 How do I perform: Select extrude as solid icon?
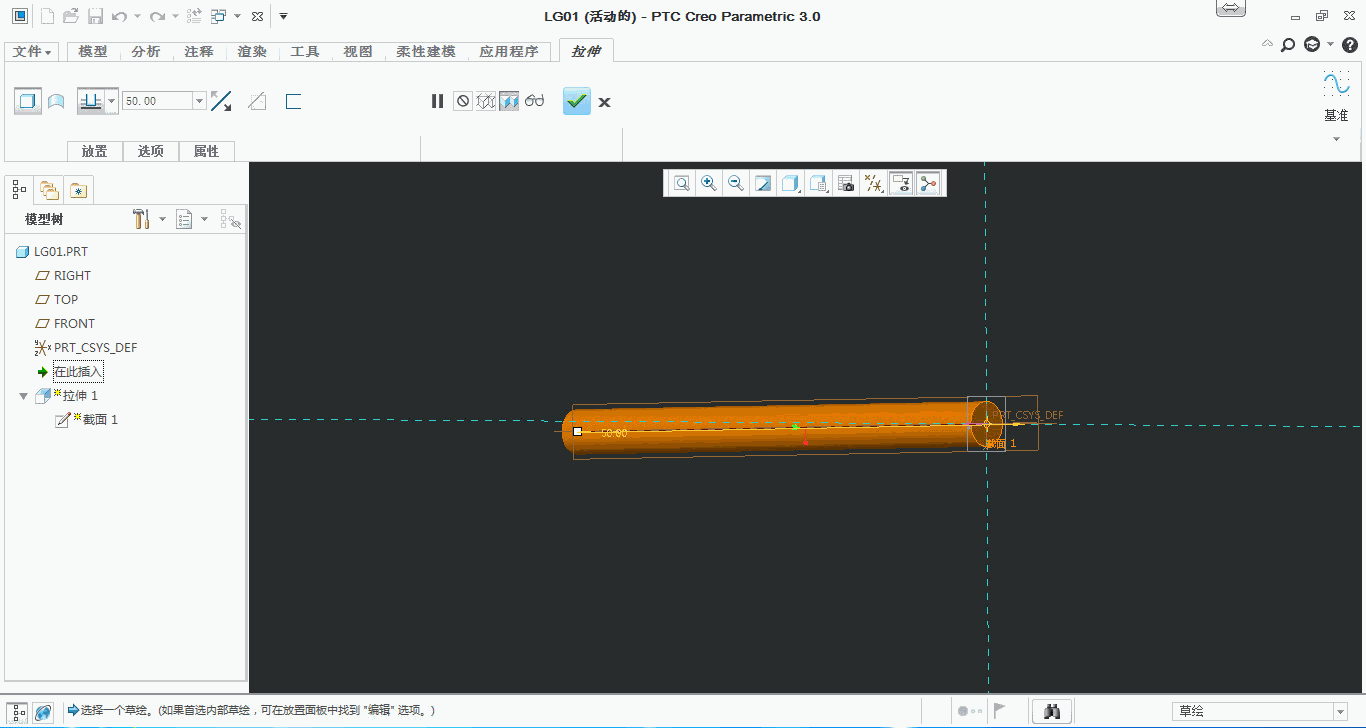(x=28, y=101)
